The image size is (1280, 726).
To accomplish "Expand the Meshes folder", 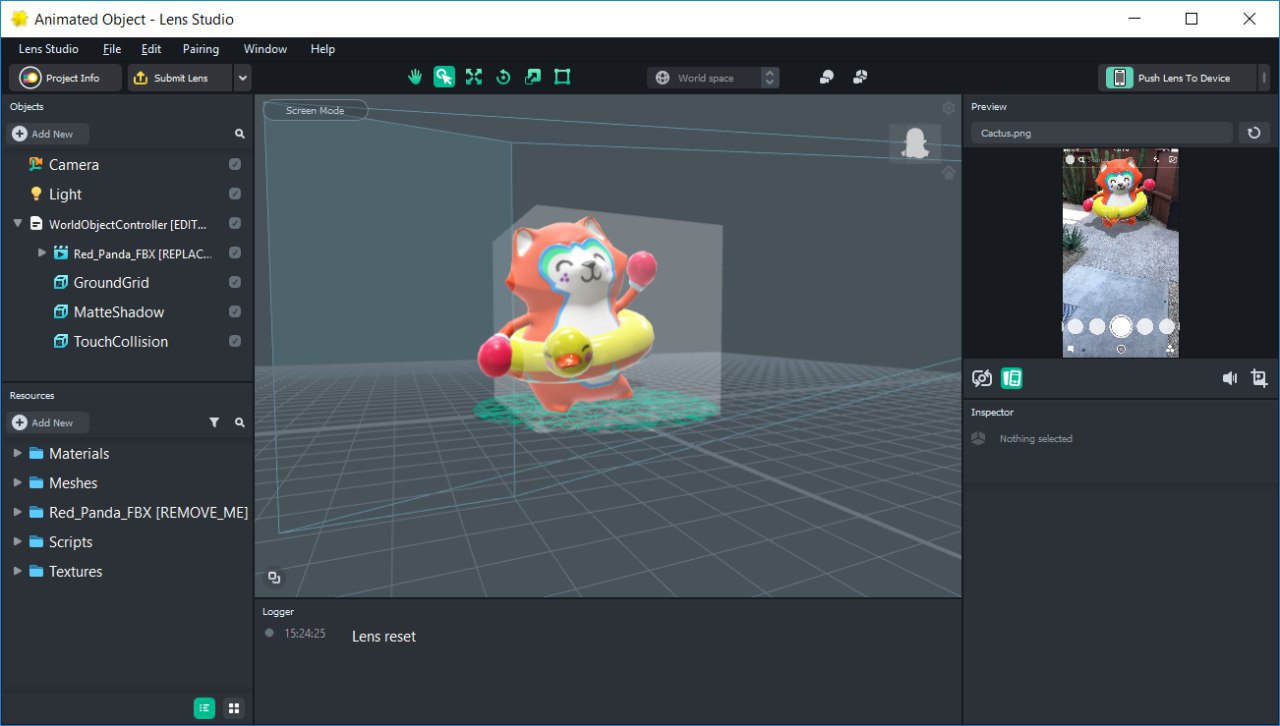I will (x=17, y=483).
